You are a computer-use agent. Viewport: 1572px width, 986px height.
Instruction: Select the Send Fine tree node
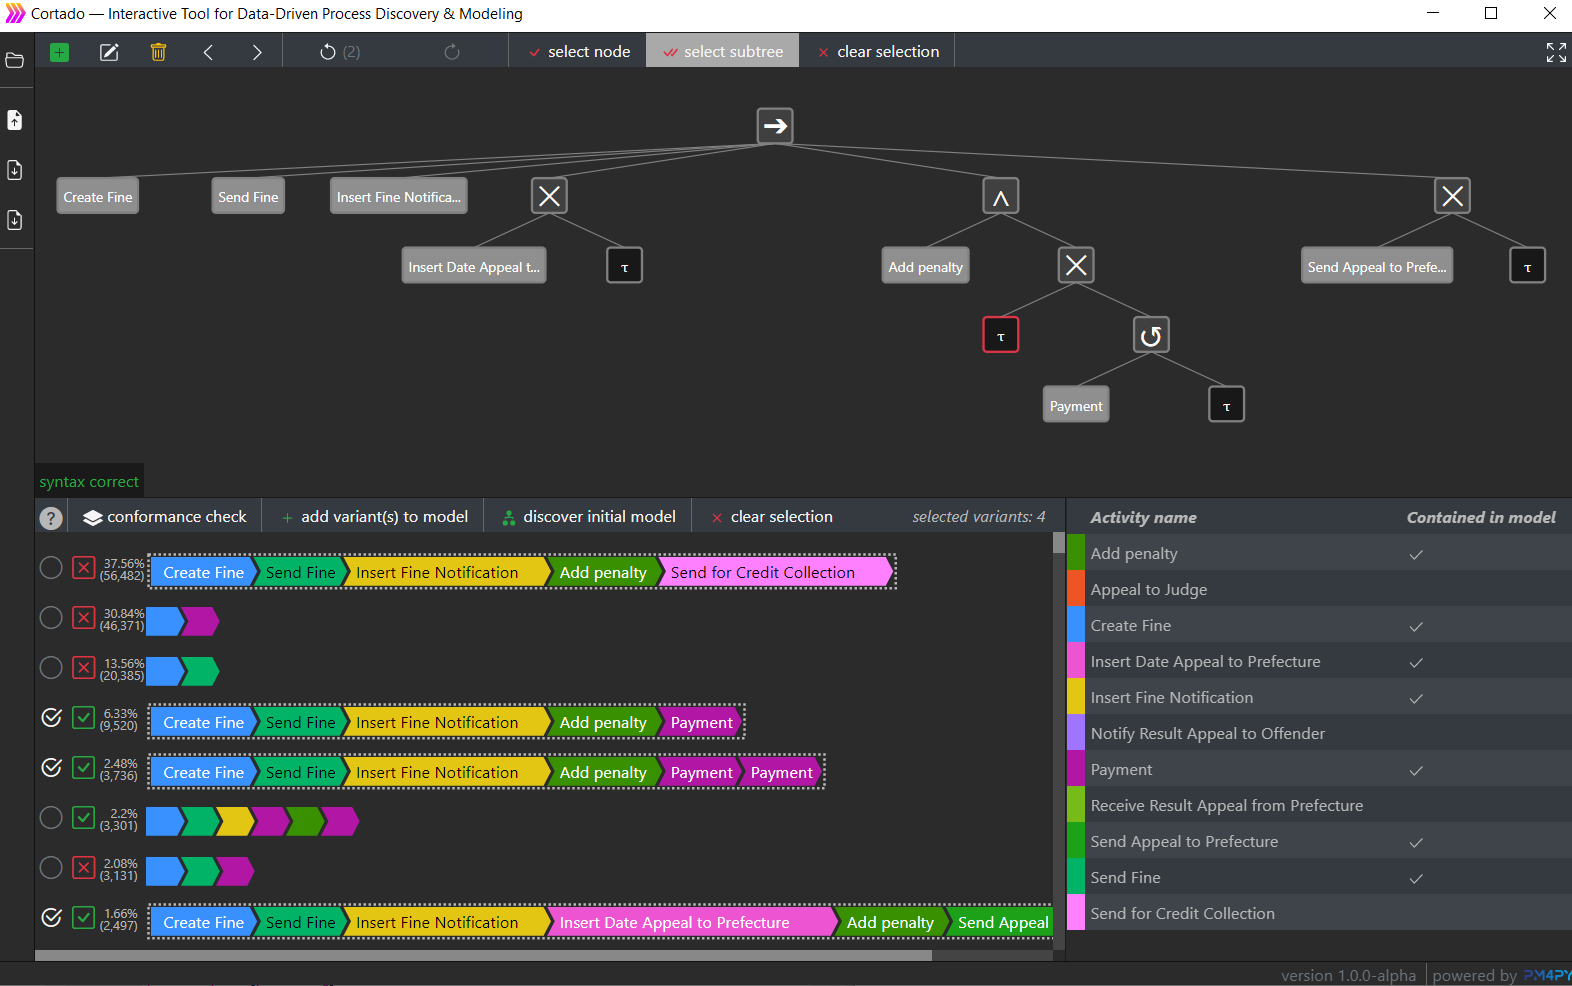[248, 196]
